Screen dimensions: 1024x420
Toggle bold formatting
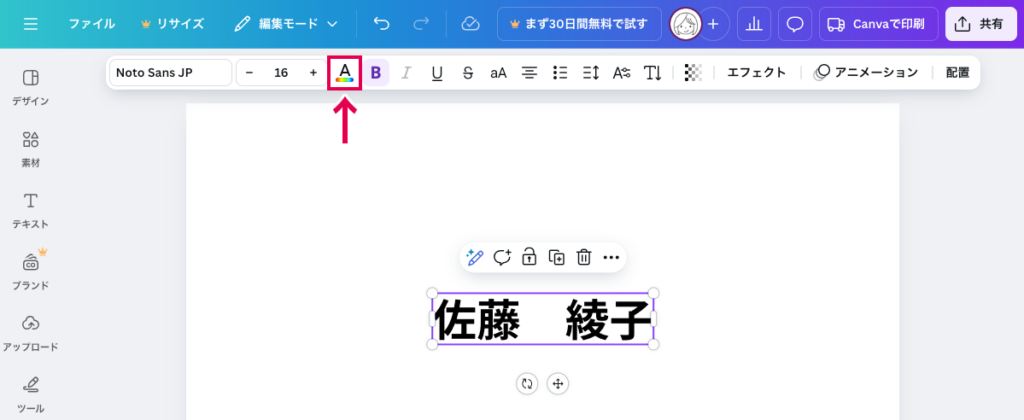(376, 72)
